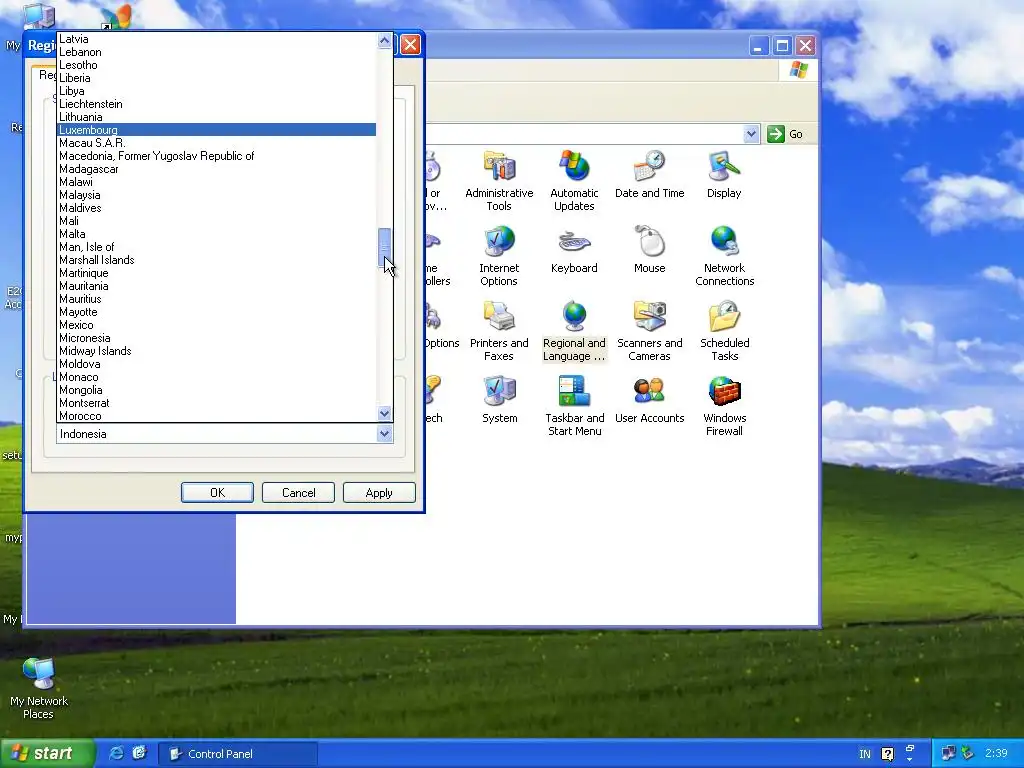Select Macedonia, Former Yugoslav Republic of

[x=217, y=156]
